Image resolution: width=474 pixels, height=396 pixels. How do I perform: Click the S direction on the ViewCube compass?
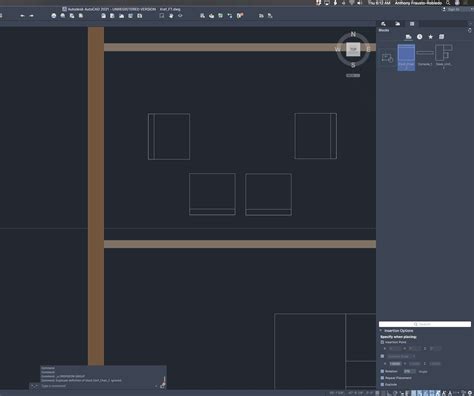(353, 65)
